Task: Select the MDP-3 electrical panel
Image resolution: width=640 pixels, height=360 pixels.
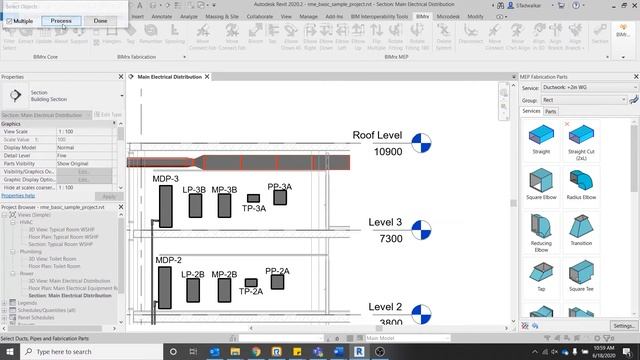Action: pos(166,206)
